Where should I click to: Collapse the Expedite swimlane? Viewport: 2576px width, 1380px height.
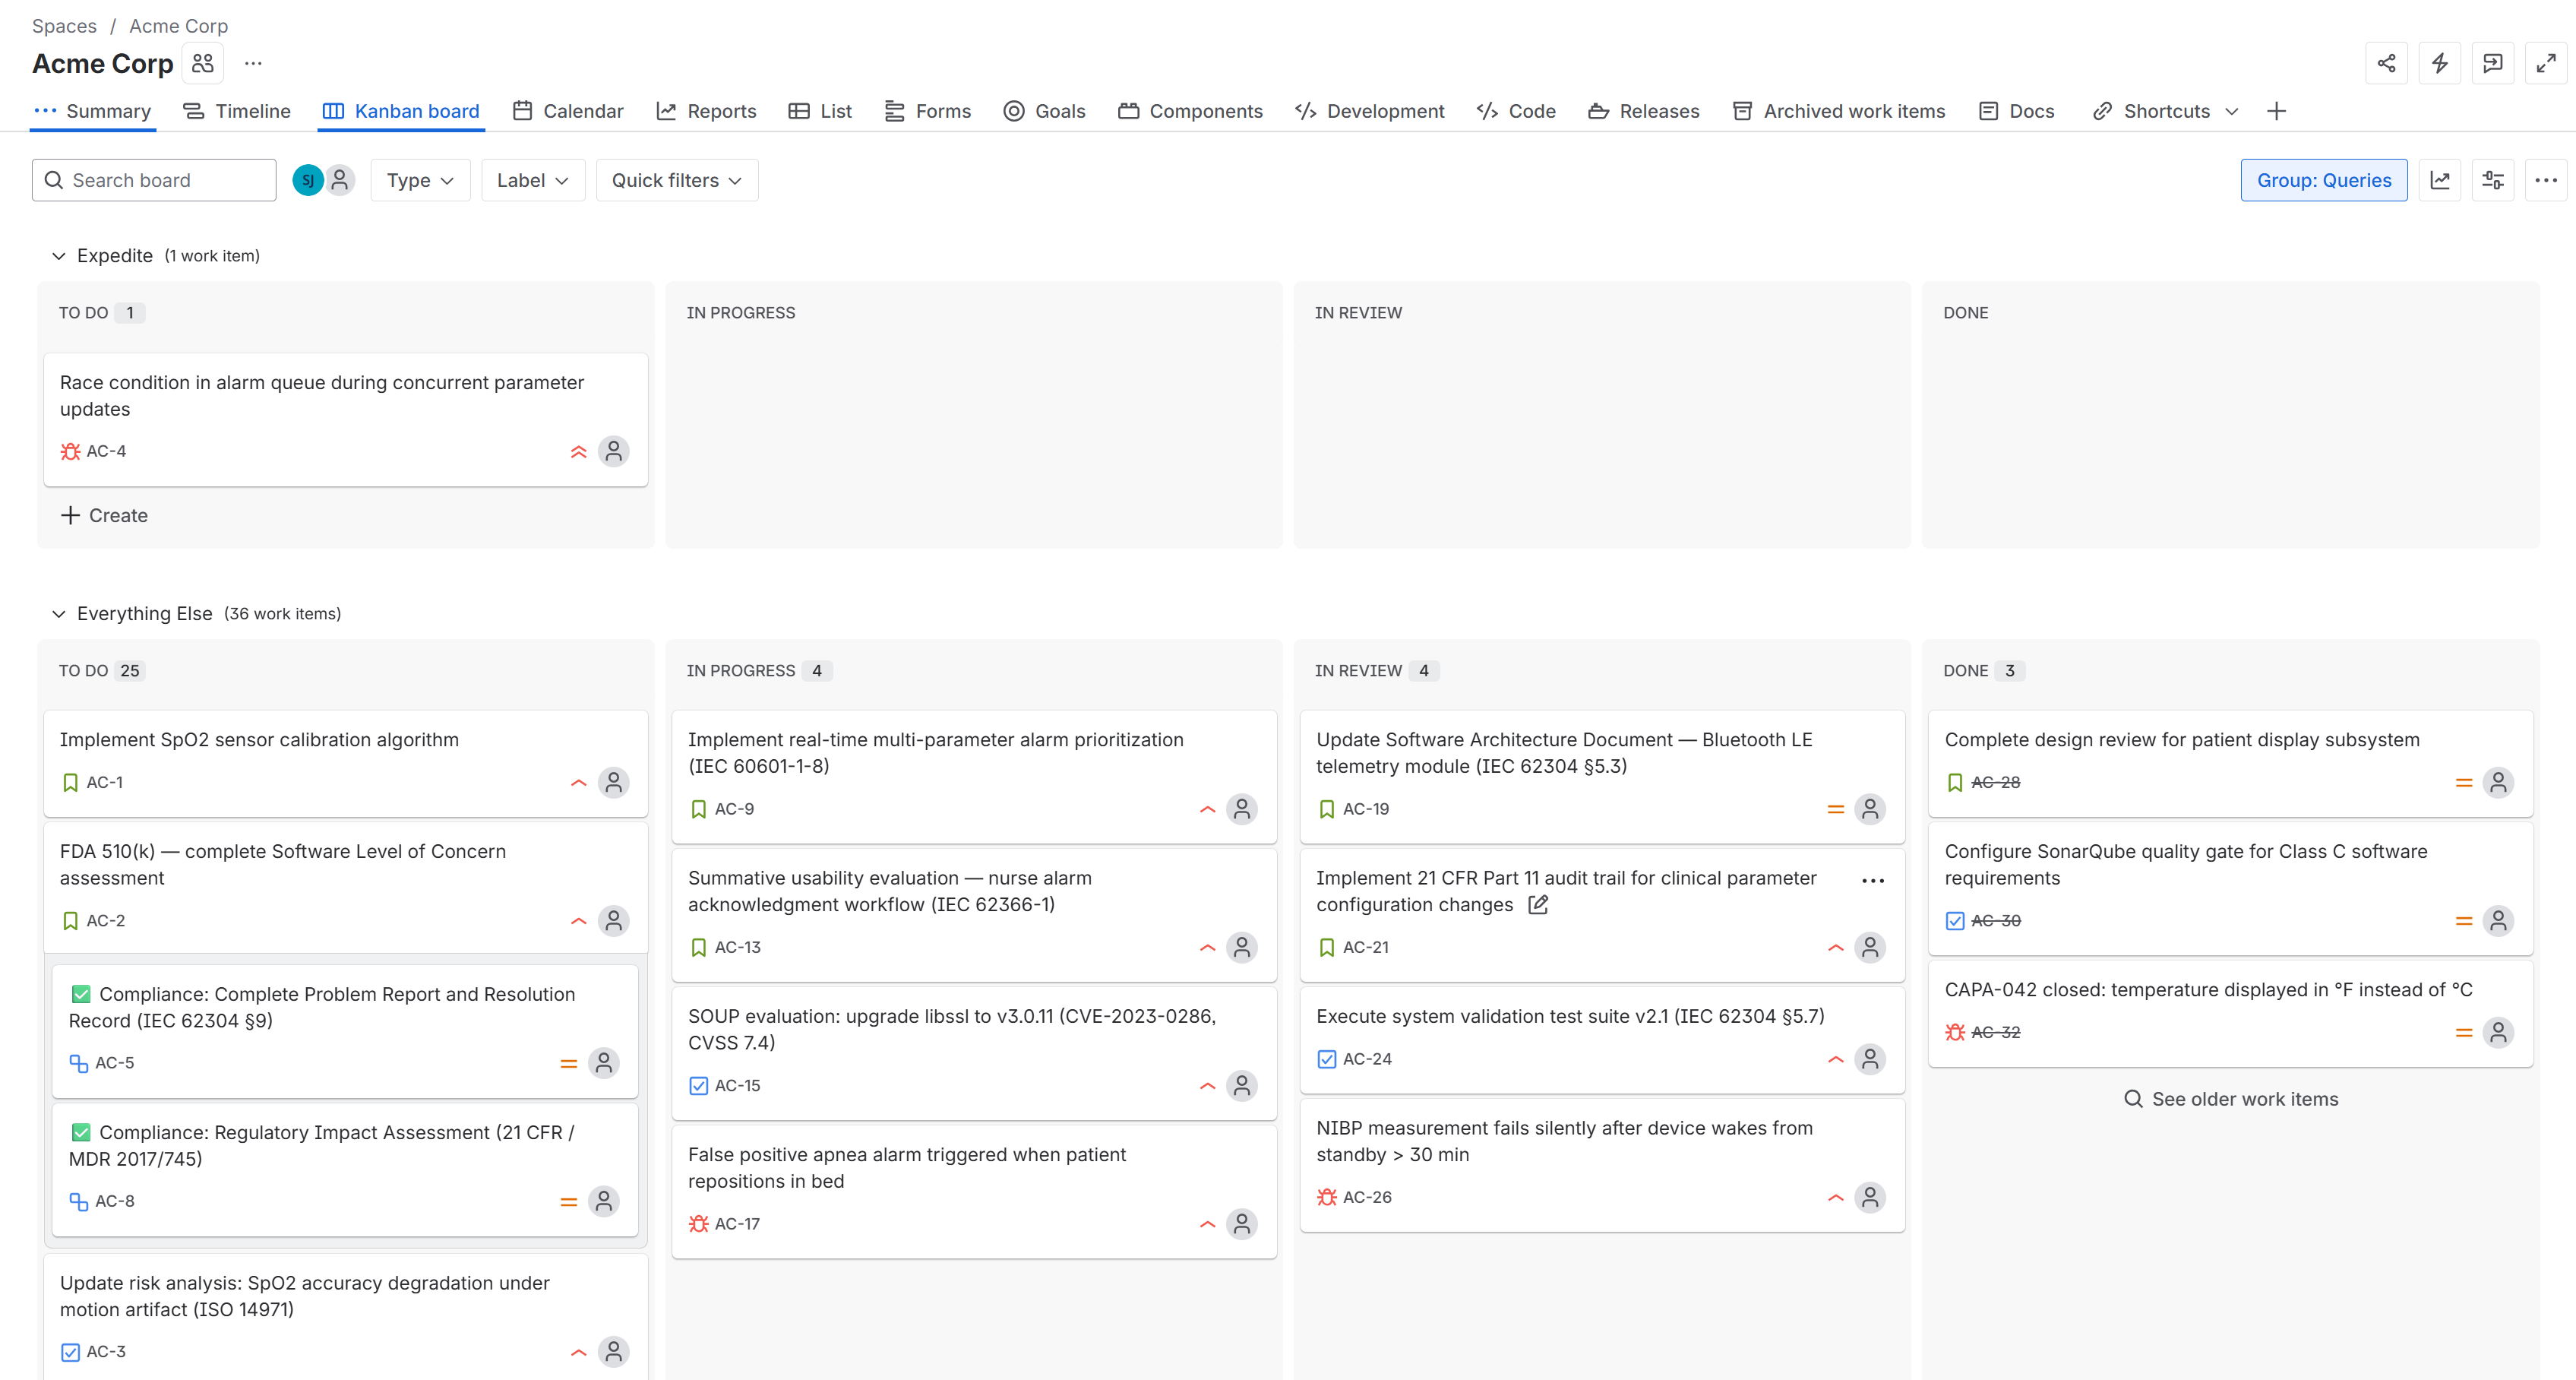click(58, 256)
